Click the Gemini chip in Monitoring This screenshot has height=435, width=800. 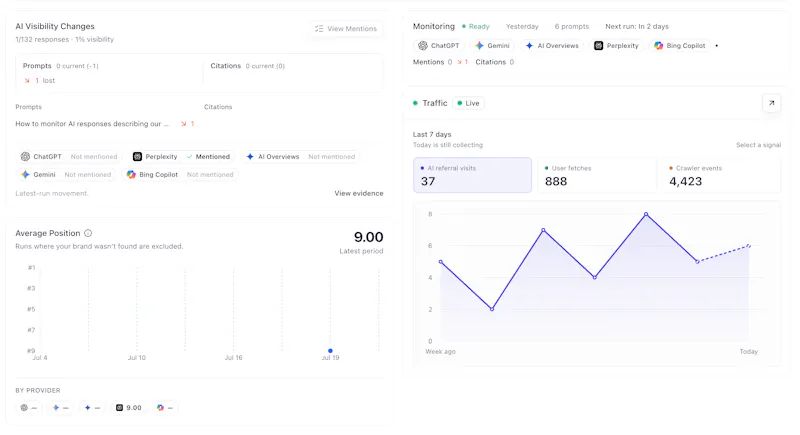(492, 45)
